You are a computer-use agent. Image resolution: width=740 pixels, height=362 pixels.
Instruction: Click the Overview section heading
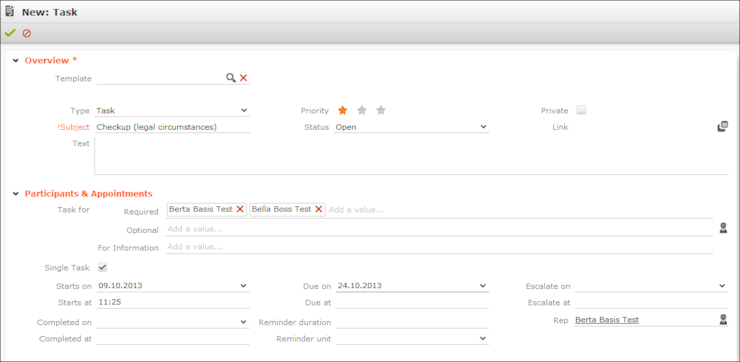(50, 60)
